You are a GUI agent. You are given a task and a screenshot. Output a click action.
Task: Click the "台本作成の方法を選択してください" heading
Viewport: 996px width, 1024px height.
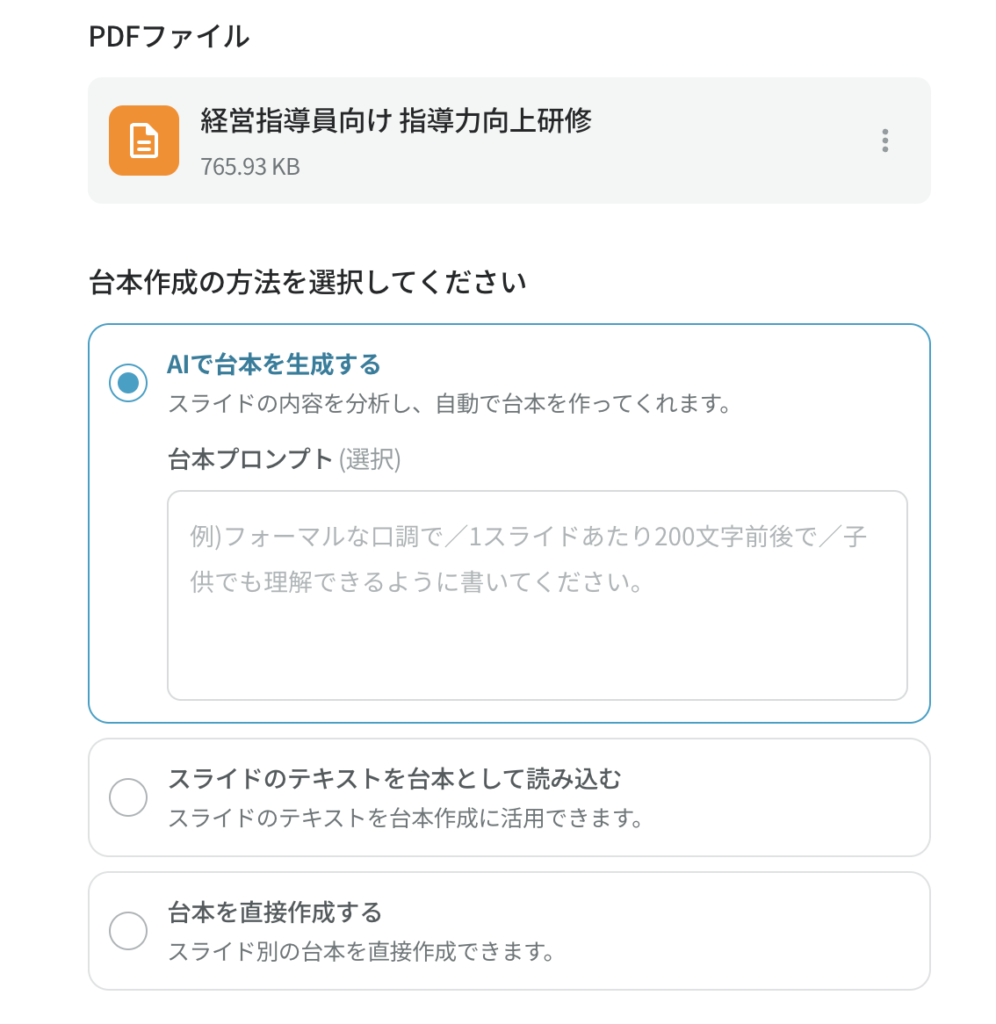(x=308, y=283)
